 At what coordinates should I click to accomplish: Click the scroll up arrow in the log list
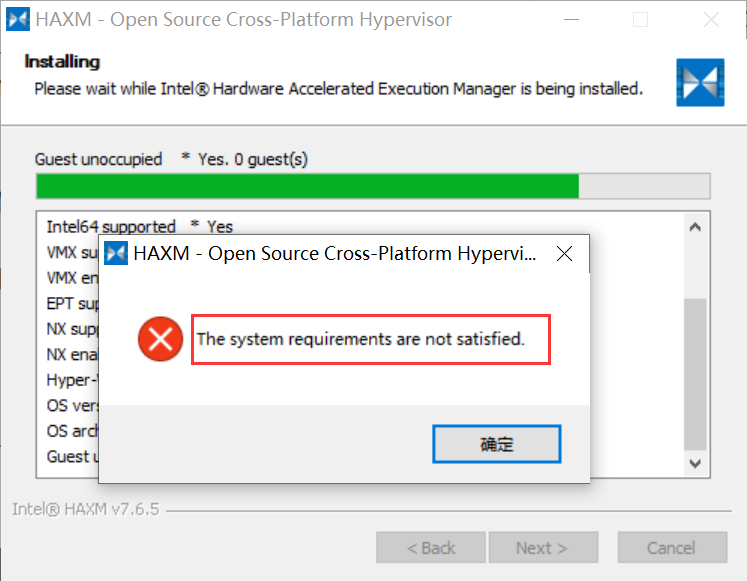pyautogui.click(x=695, y=227)
